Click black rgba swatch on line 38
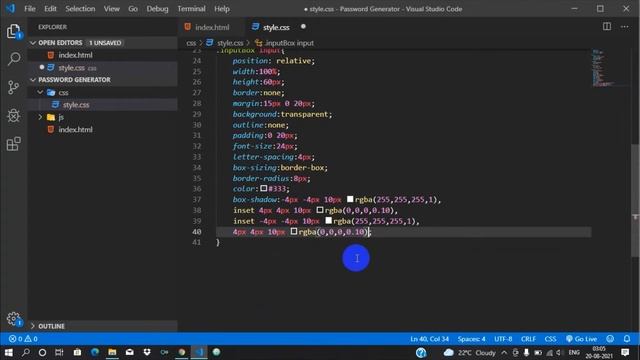The height and width of the screenshot is (360, 640). [x=320, y=210]
